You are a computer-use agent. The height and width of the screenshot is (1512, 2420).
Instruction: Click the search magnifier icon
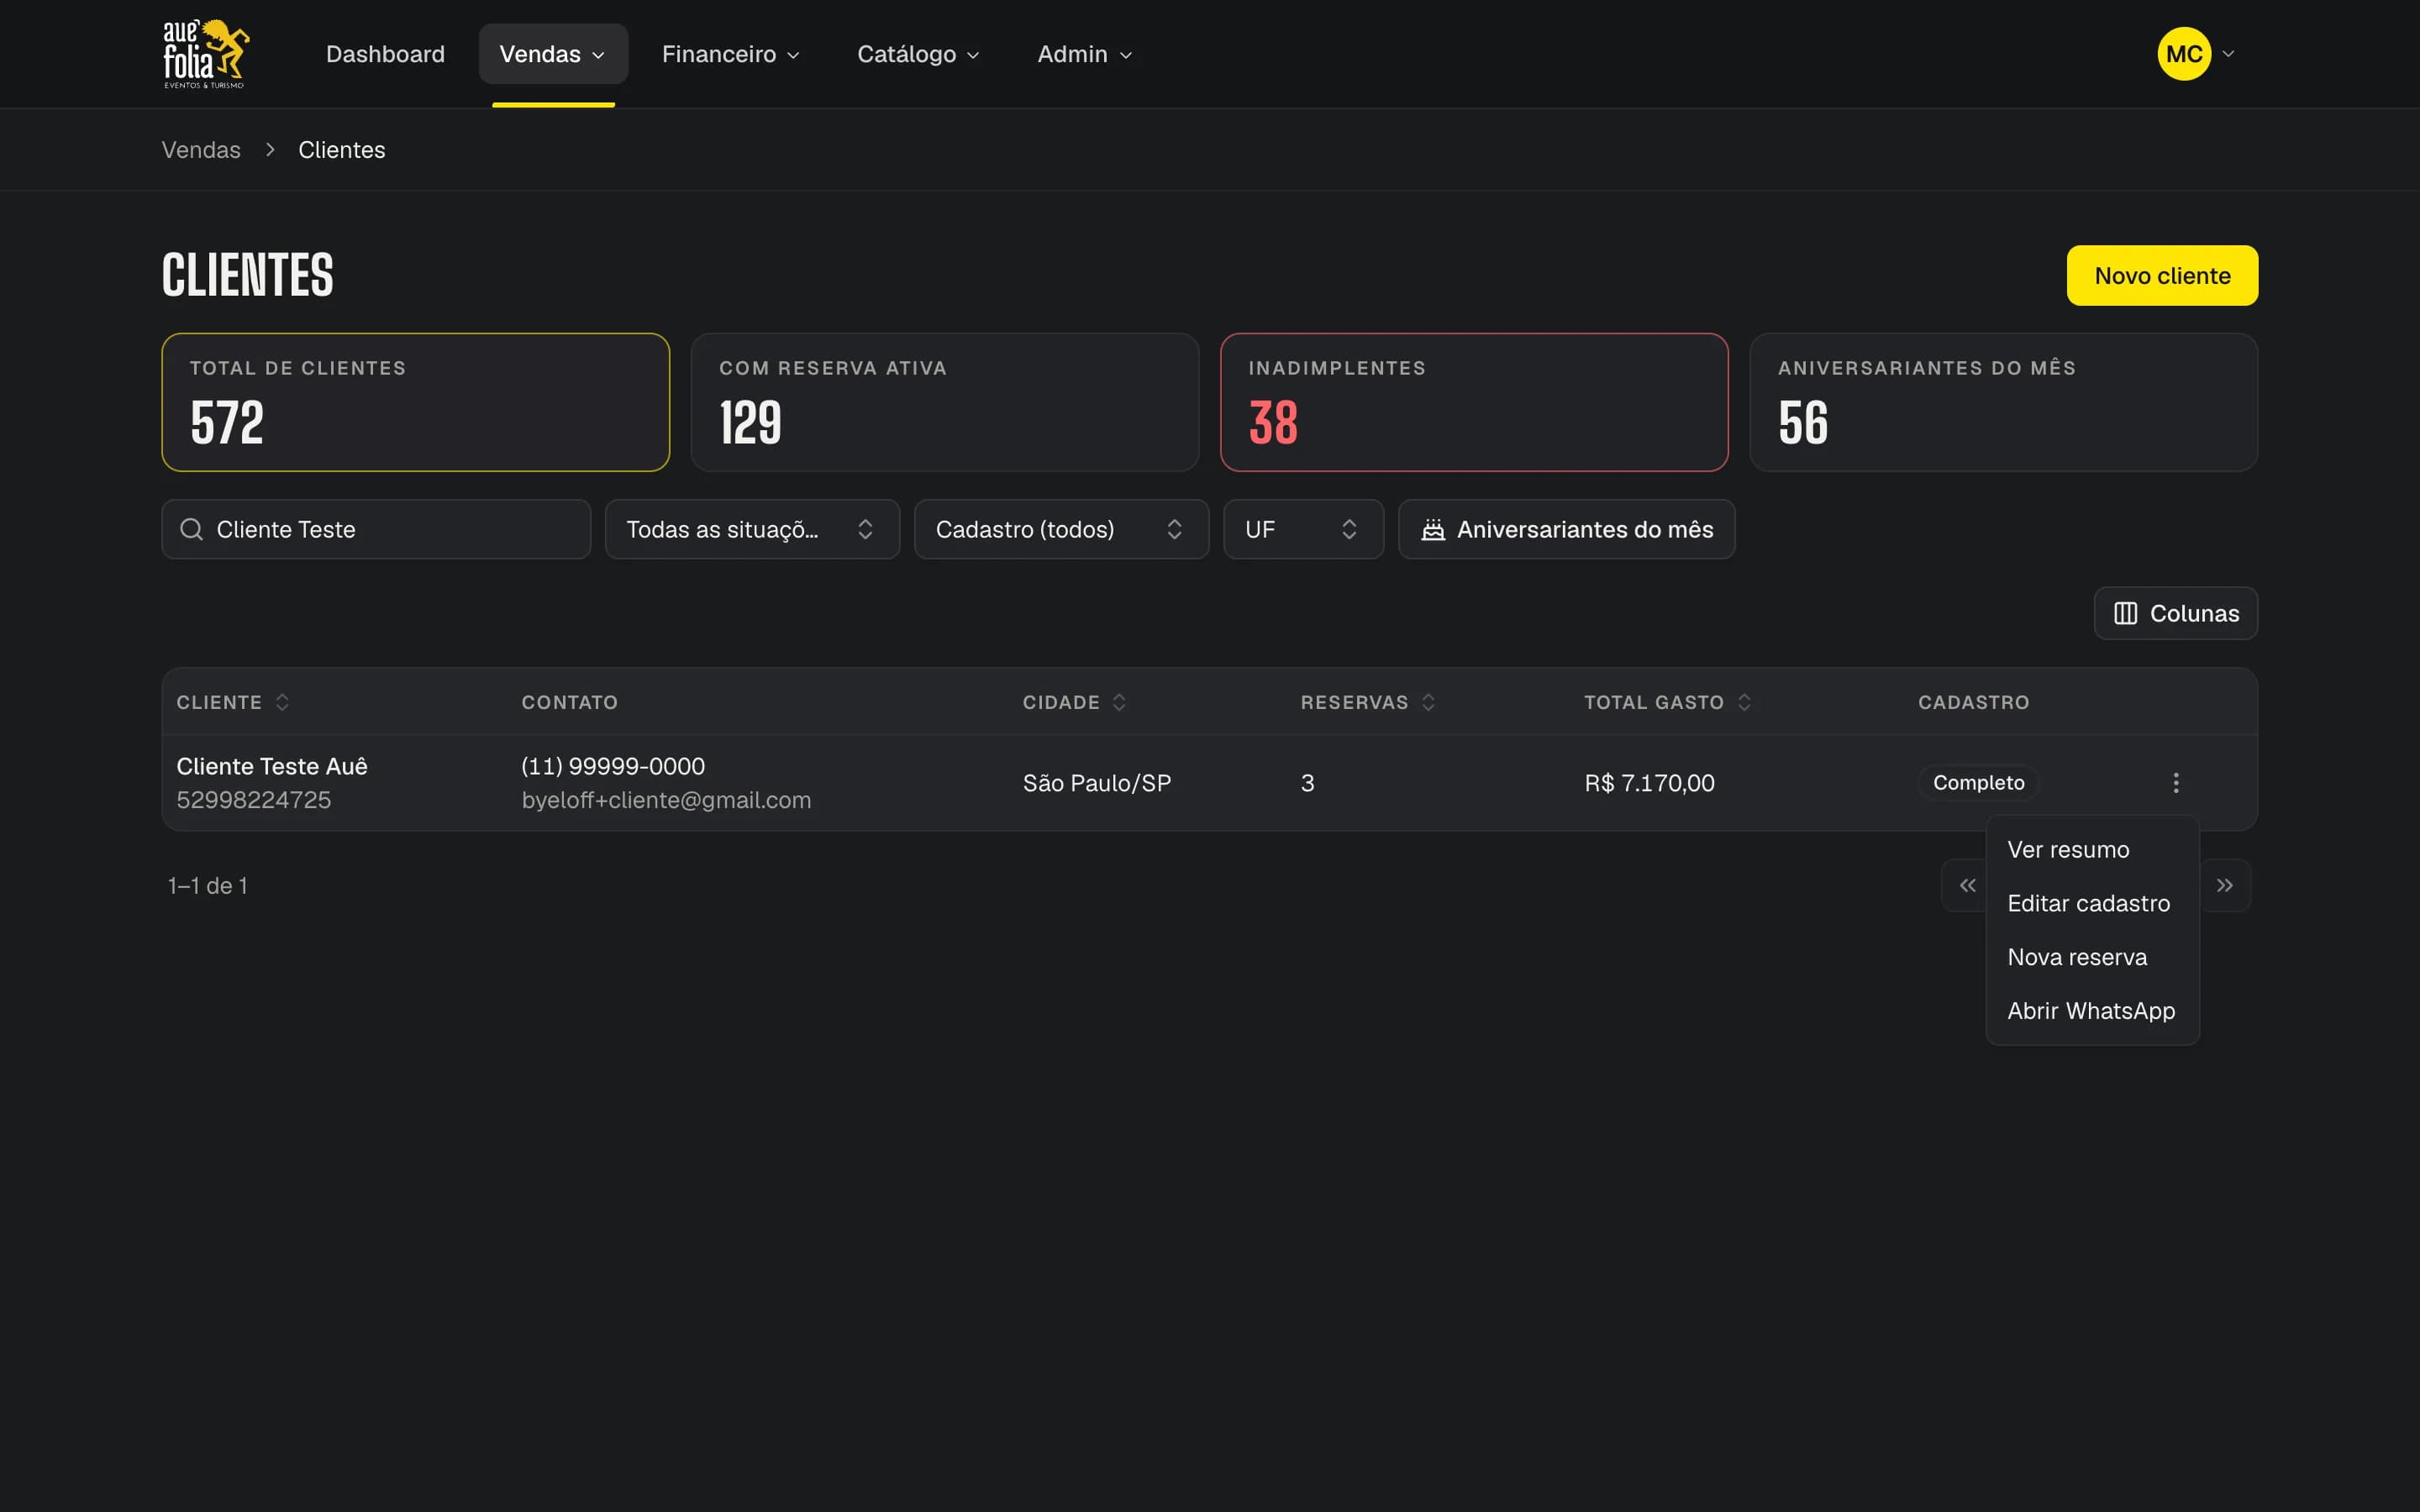click(x=191, y=529)
